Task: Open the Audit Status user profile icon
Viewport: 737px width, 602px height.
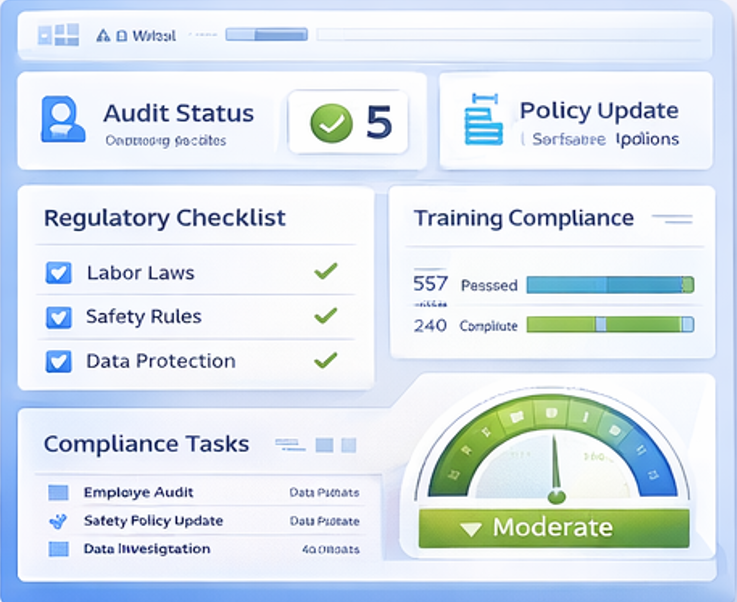Action: 63,119
